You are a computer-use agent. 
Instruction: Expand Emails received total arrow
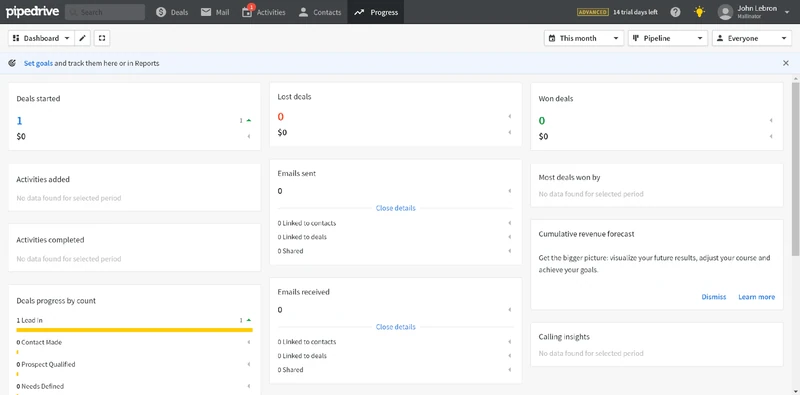(510, 310)
